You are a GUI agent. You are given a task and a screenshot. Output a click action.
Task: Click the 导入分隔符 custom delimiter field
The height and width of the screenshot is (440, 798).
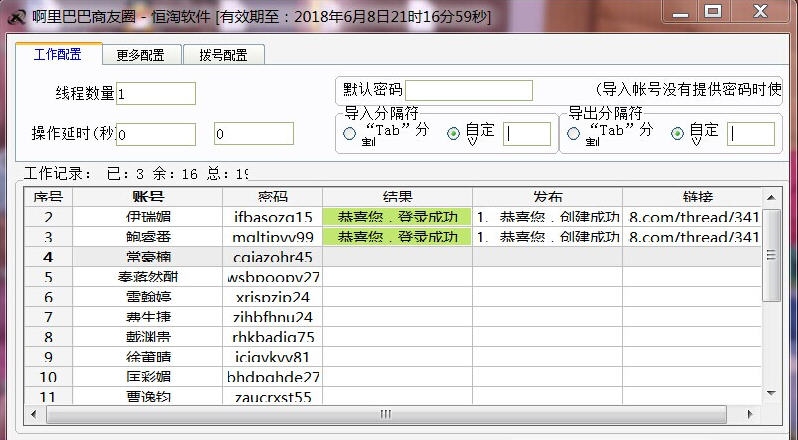coord(527,134)
